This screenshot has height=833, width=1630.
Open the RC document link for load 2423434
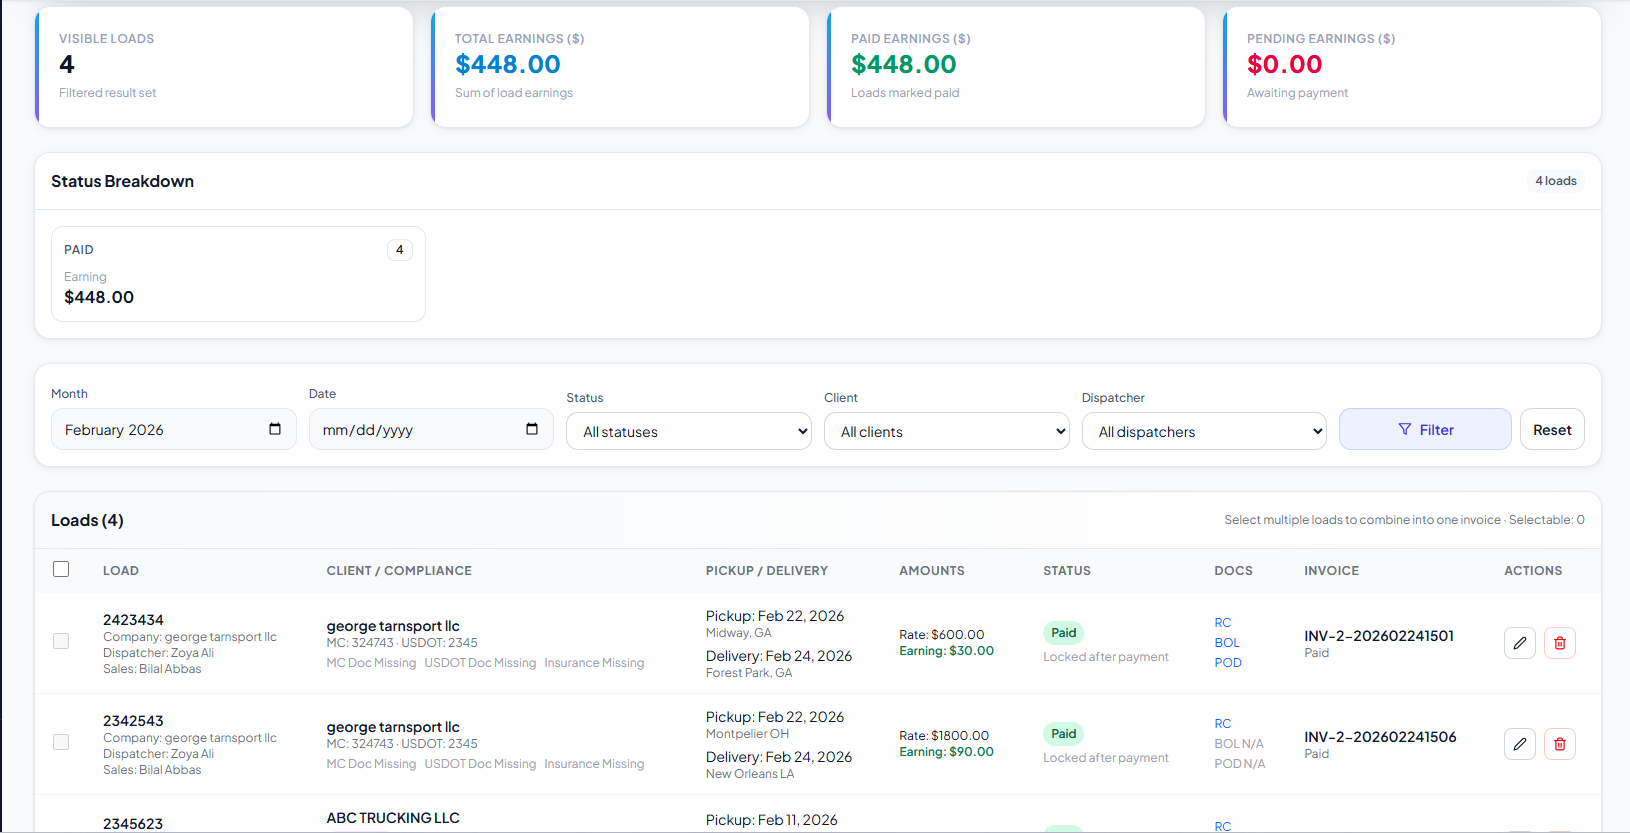click(1222, 623)
